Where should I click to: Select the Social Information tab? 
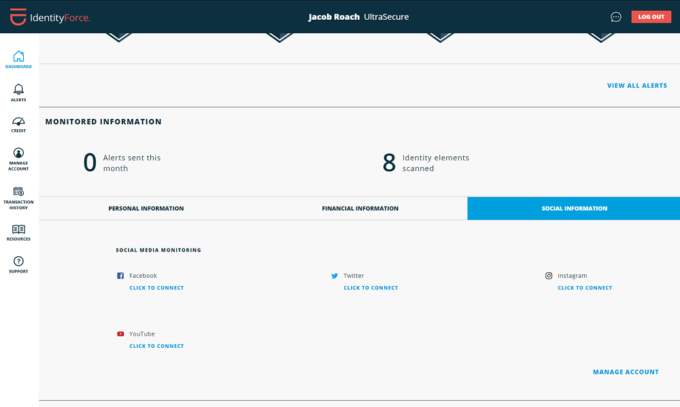574,208
